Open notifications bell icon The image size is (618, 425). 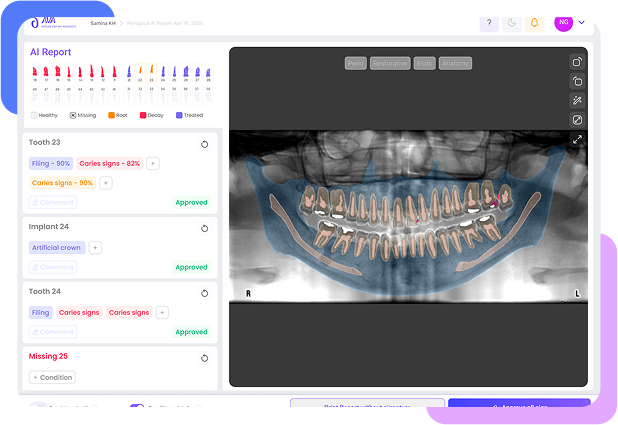coord(536,23)
